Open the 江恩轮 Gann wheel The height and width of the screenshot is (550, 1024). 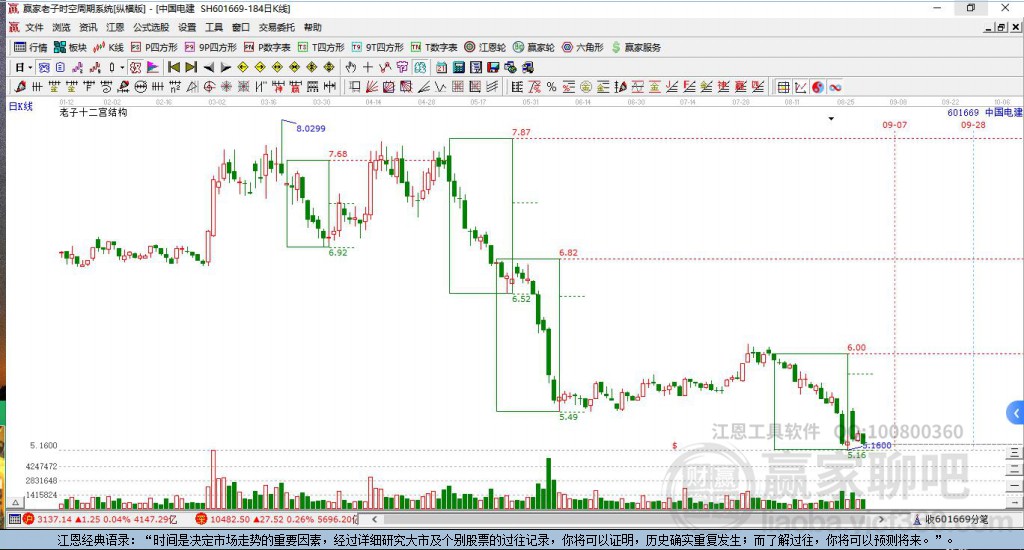[x=485, y=47]
